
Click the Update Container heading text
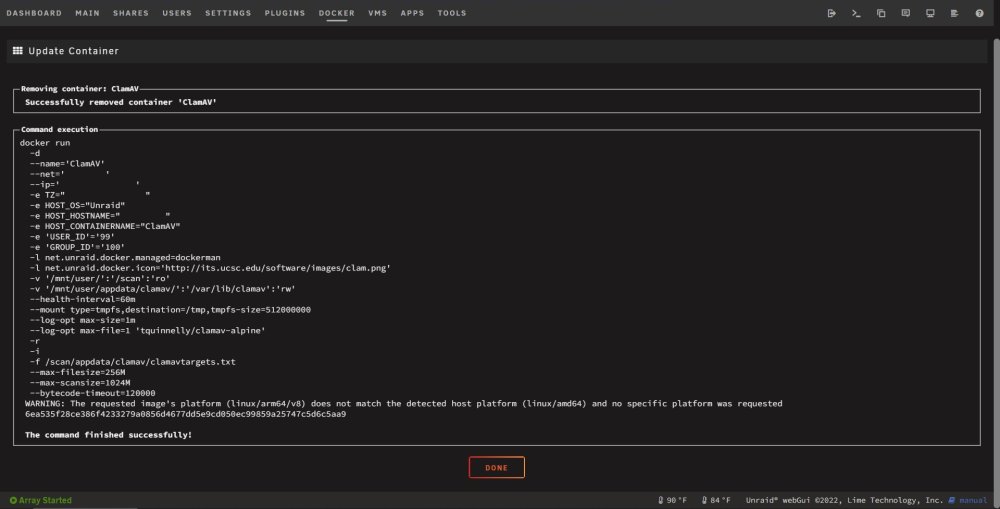tap(73, 51)
